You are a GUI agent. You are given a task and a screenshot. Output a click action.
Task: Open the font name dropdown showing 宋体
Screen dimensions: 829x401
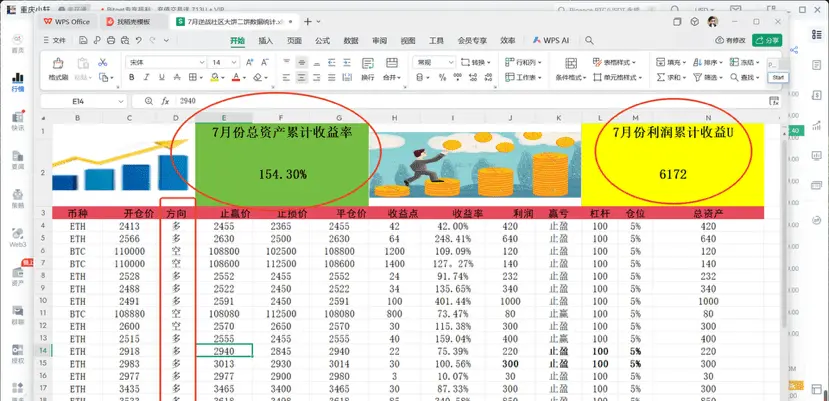[x=165, y=62]
